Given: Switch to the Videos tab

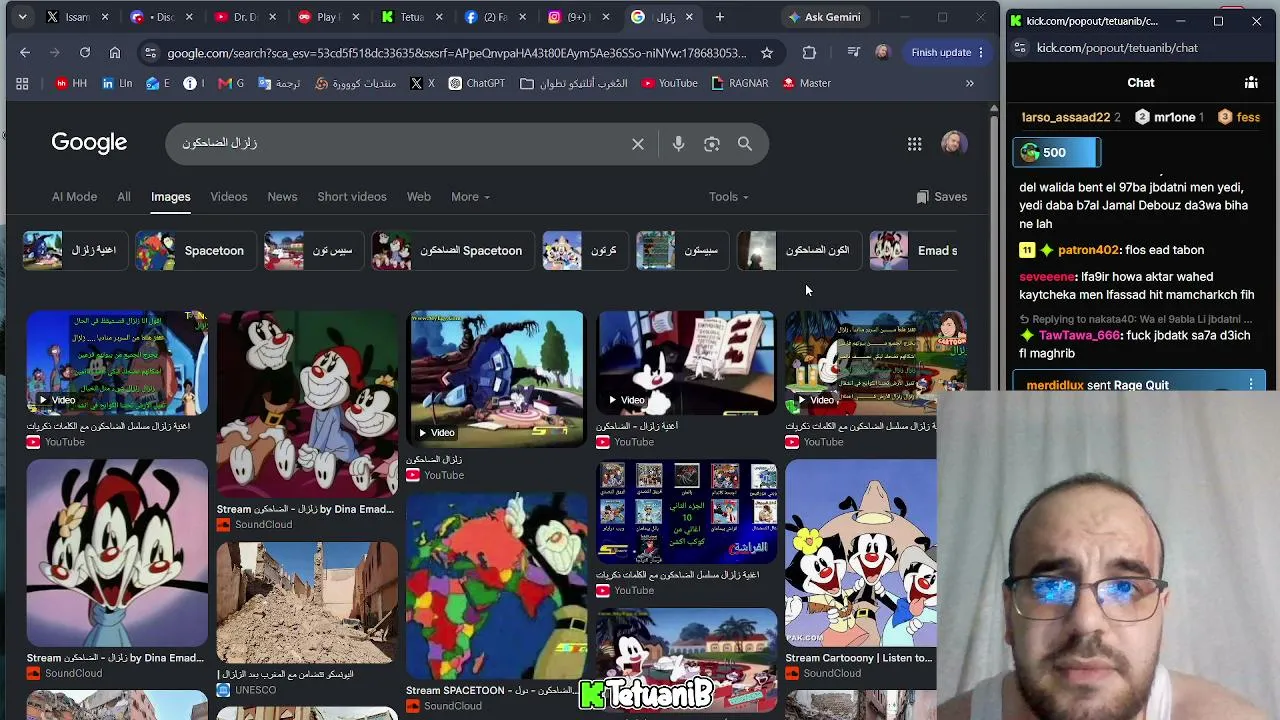Looking at the screenshot, I should 229,197.
